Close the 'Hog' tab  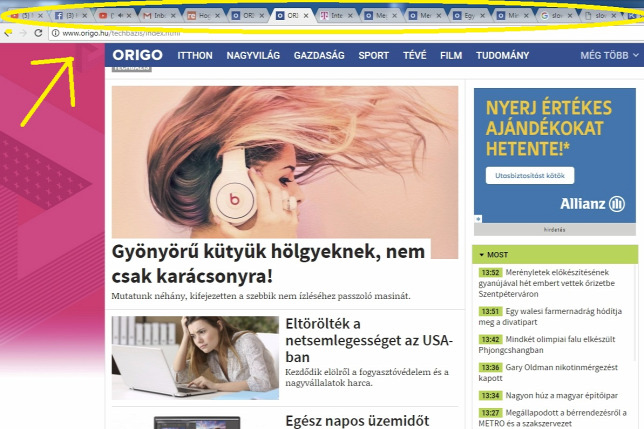(x=217, y=15)
